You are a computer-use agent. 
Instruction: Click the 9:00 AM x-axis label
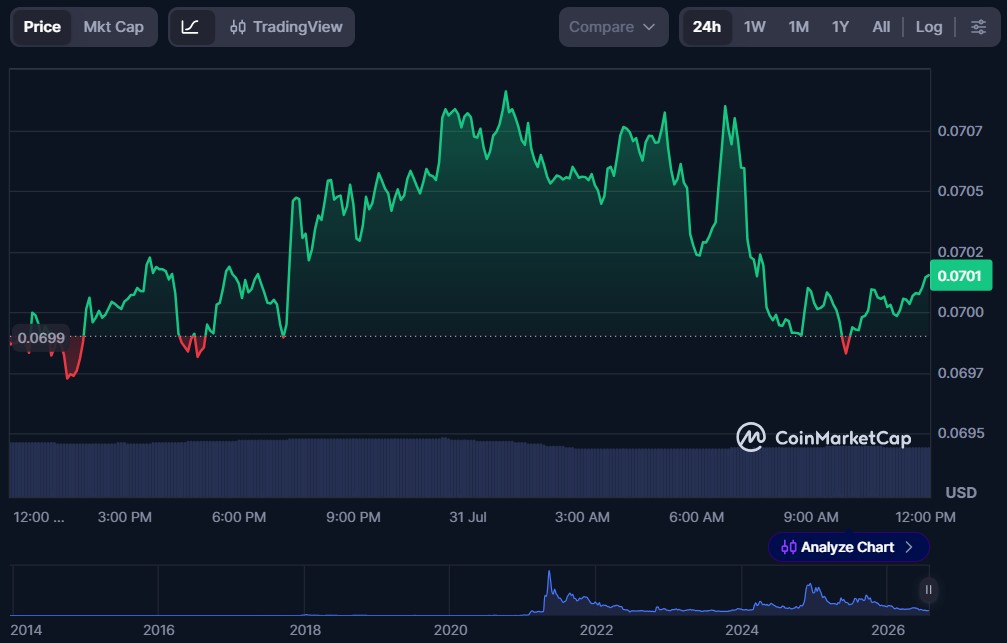pyautogui.click(x=810, y=517)
